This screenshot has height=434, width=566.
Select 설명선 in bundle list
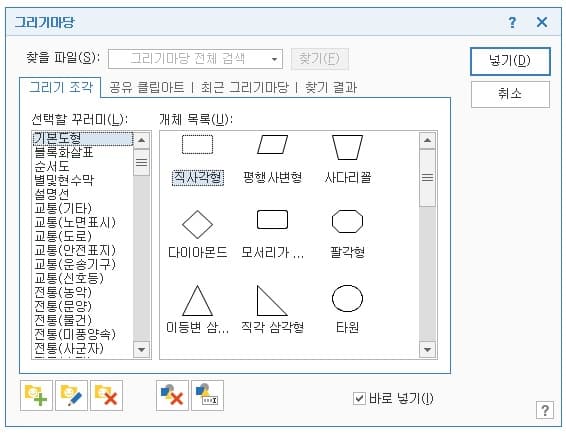[x=83, y=194]
